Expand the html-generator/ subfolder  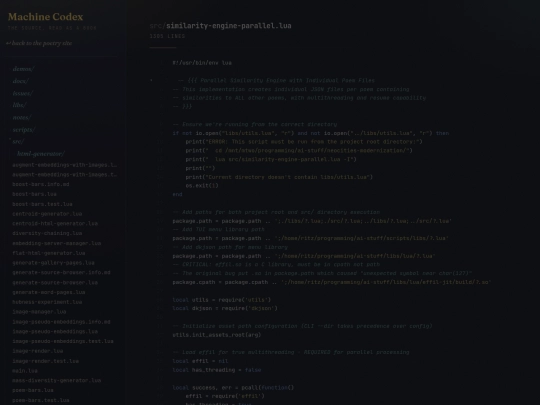[41, 154]
